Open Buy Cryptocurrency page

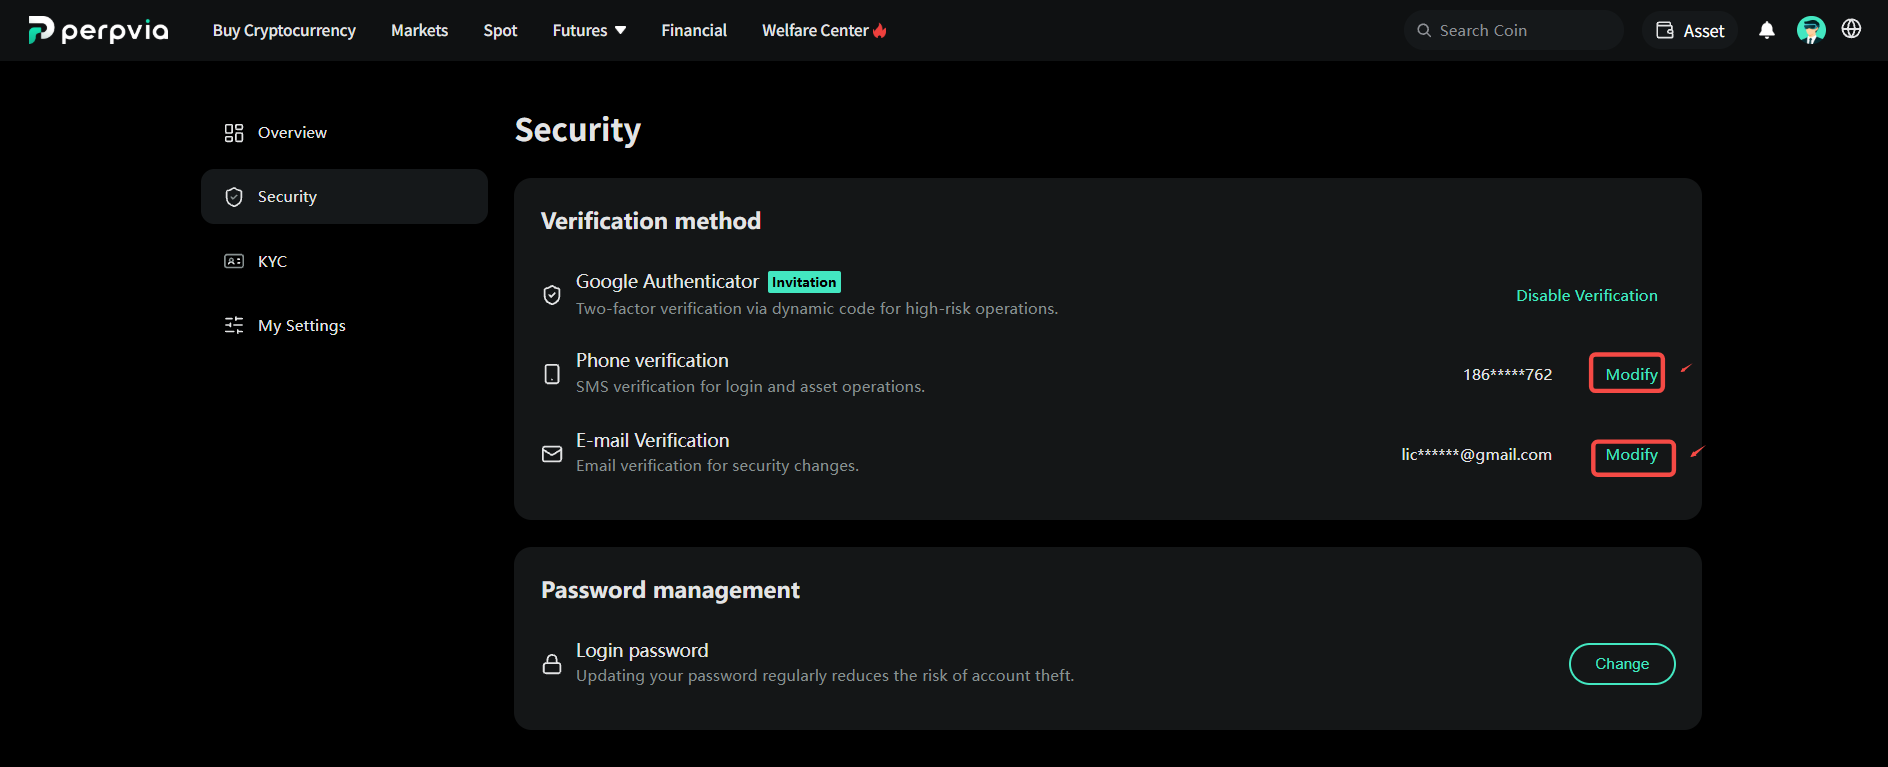point(284,30)
